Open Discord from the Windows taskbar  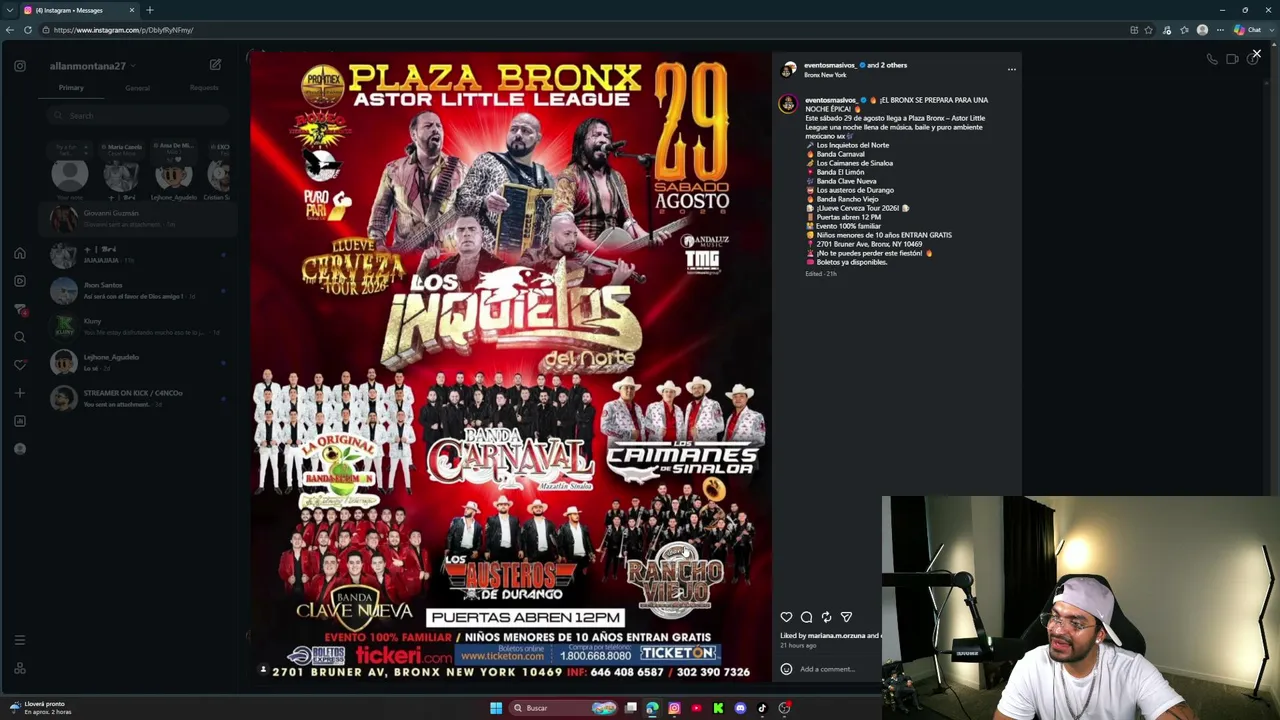[x=740, y=708]
